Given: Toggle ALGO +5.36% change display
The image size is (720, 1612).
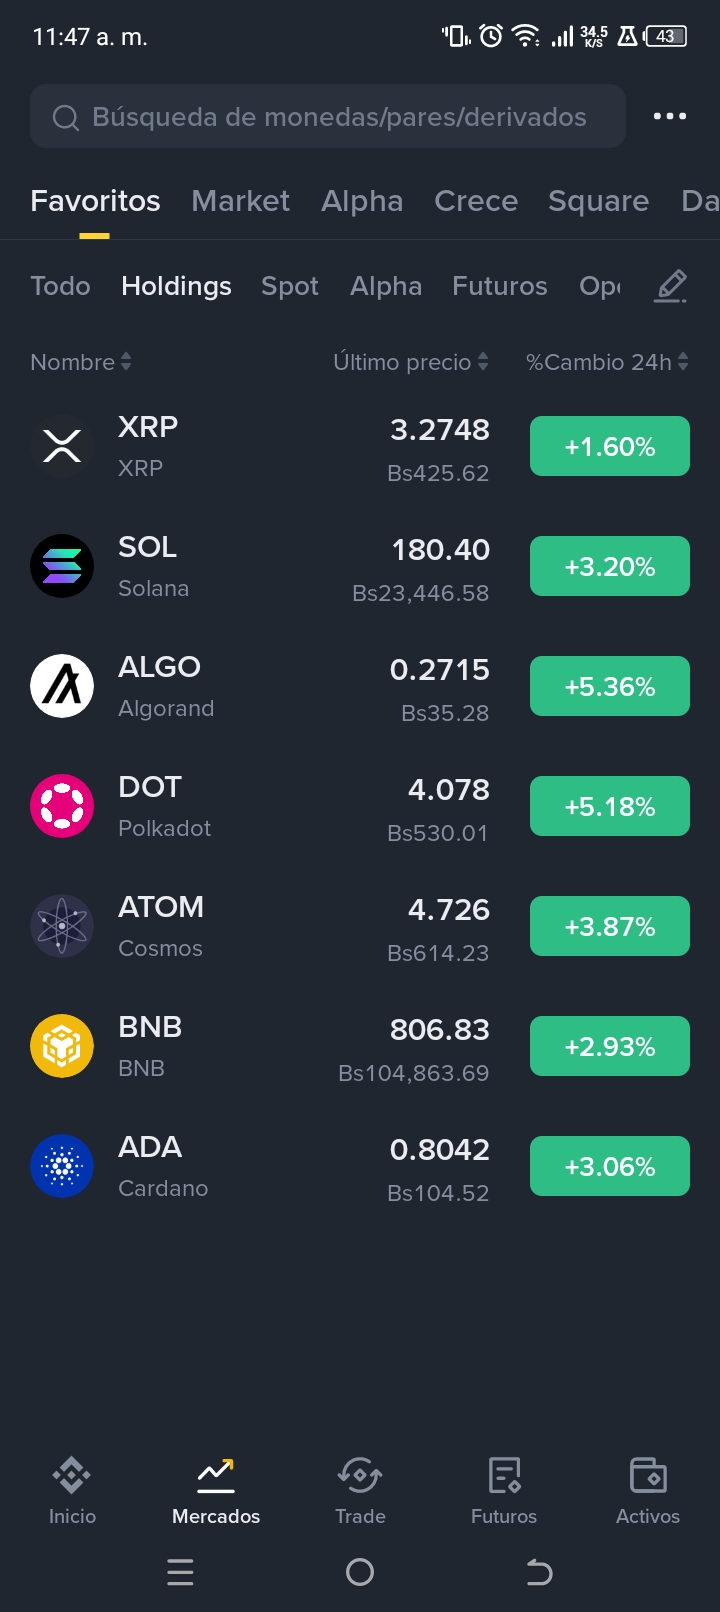Looking at the screenshot, I should point(610,686).
